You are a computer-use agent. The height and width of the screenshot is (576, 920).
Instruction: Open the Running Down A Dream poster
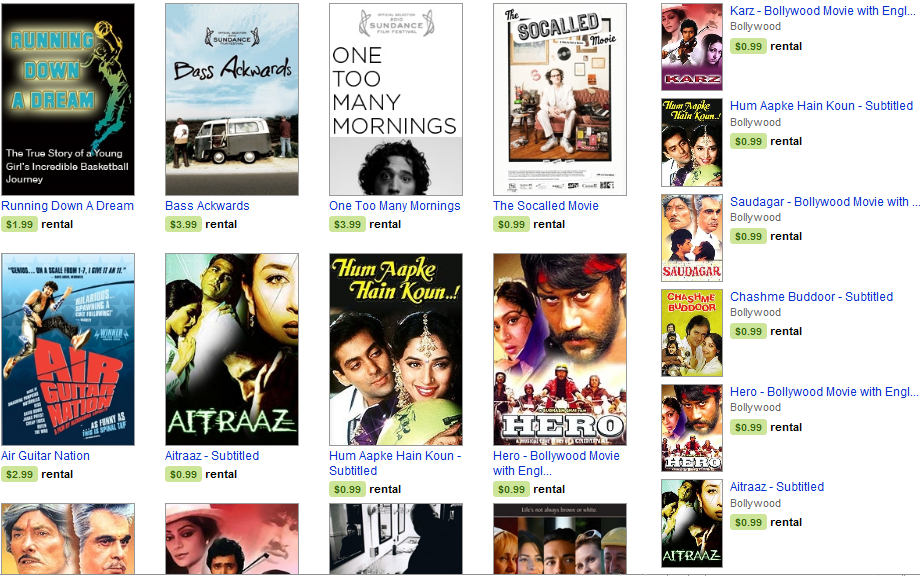click(67, 99)
